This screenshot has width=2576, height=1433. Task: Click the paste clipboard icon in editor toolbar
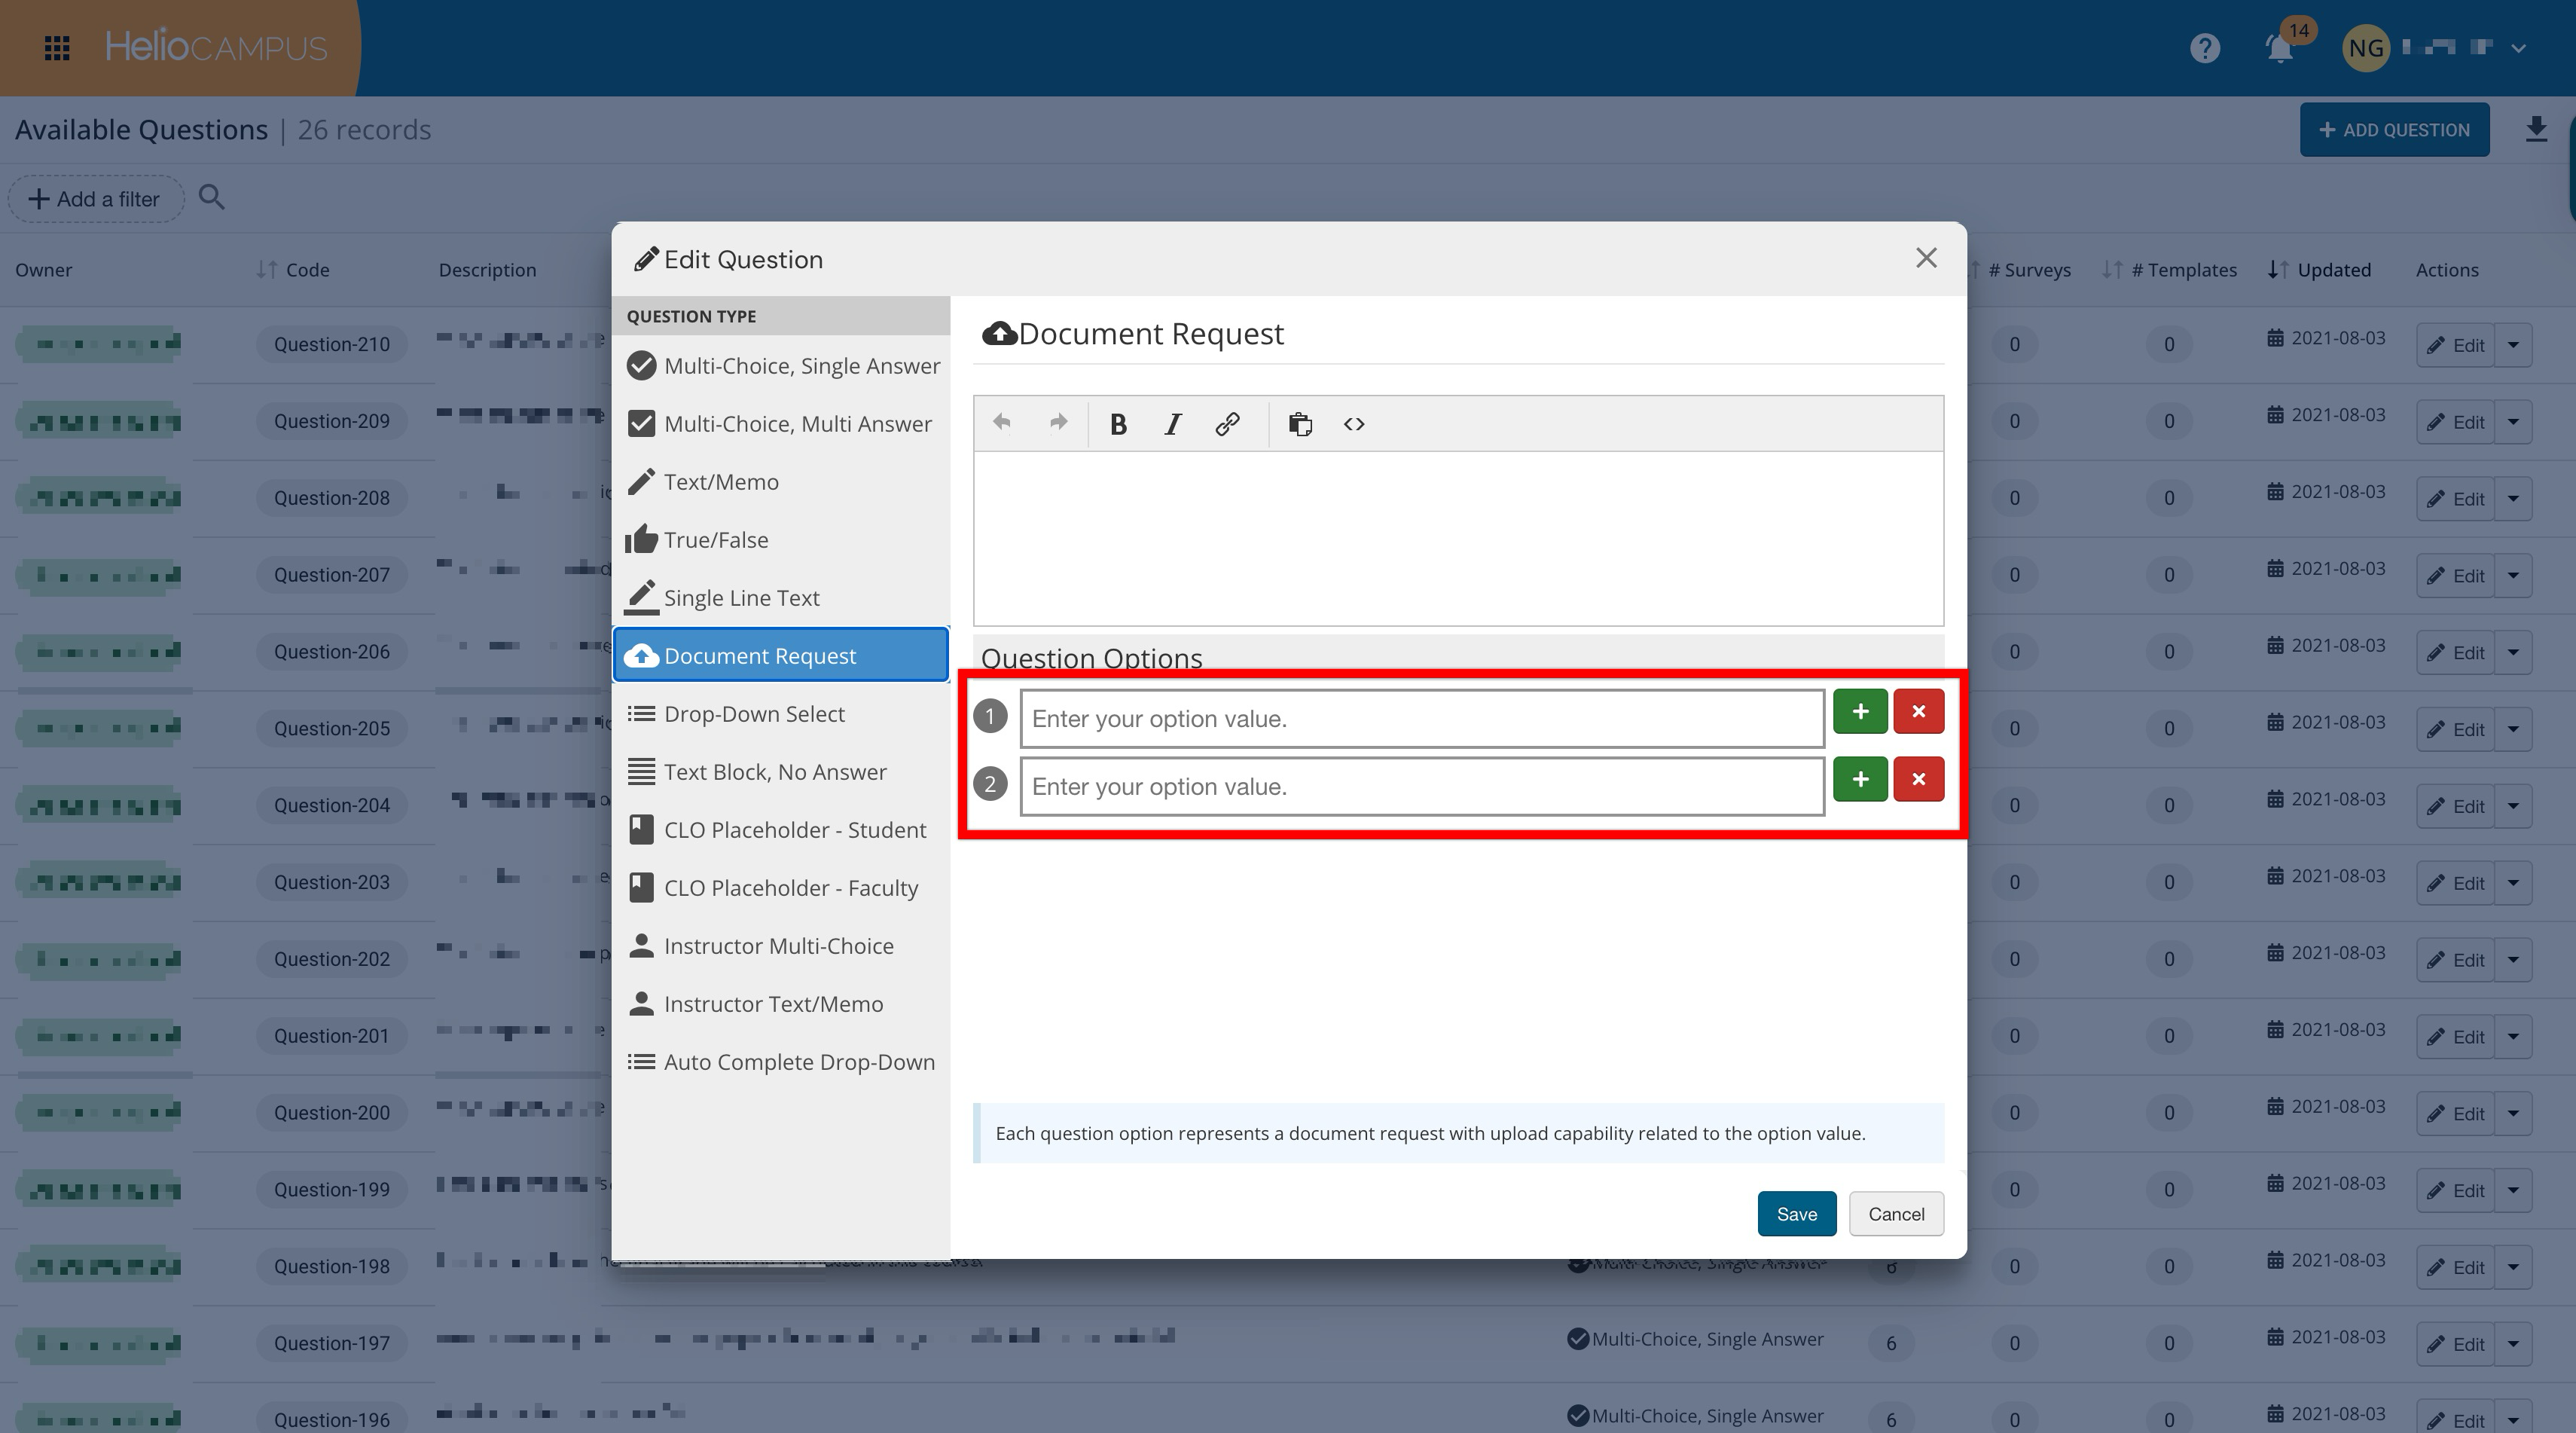point(1300,424)
